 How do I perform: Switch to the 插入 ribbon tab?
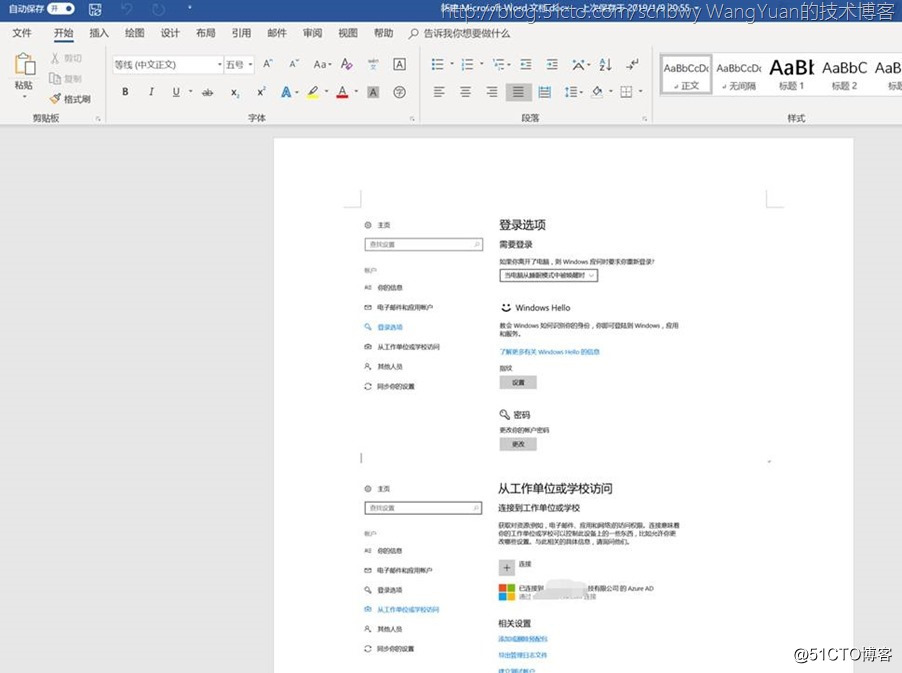99,33
